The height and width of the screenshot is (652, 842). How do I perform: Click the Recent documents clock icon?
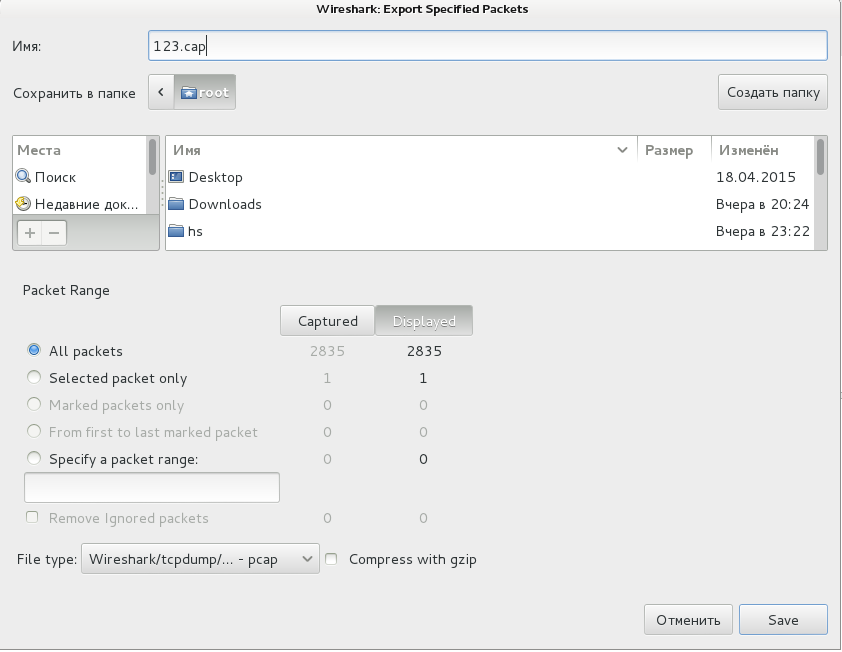tap(24, 204)
